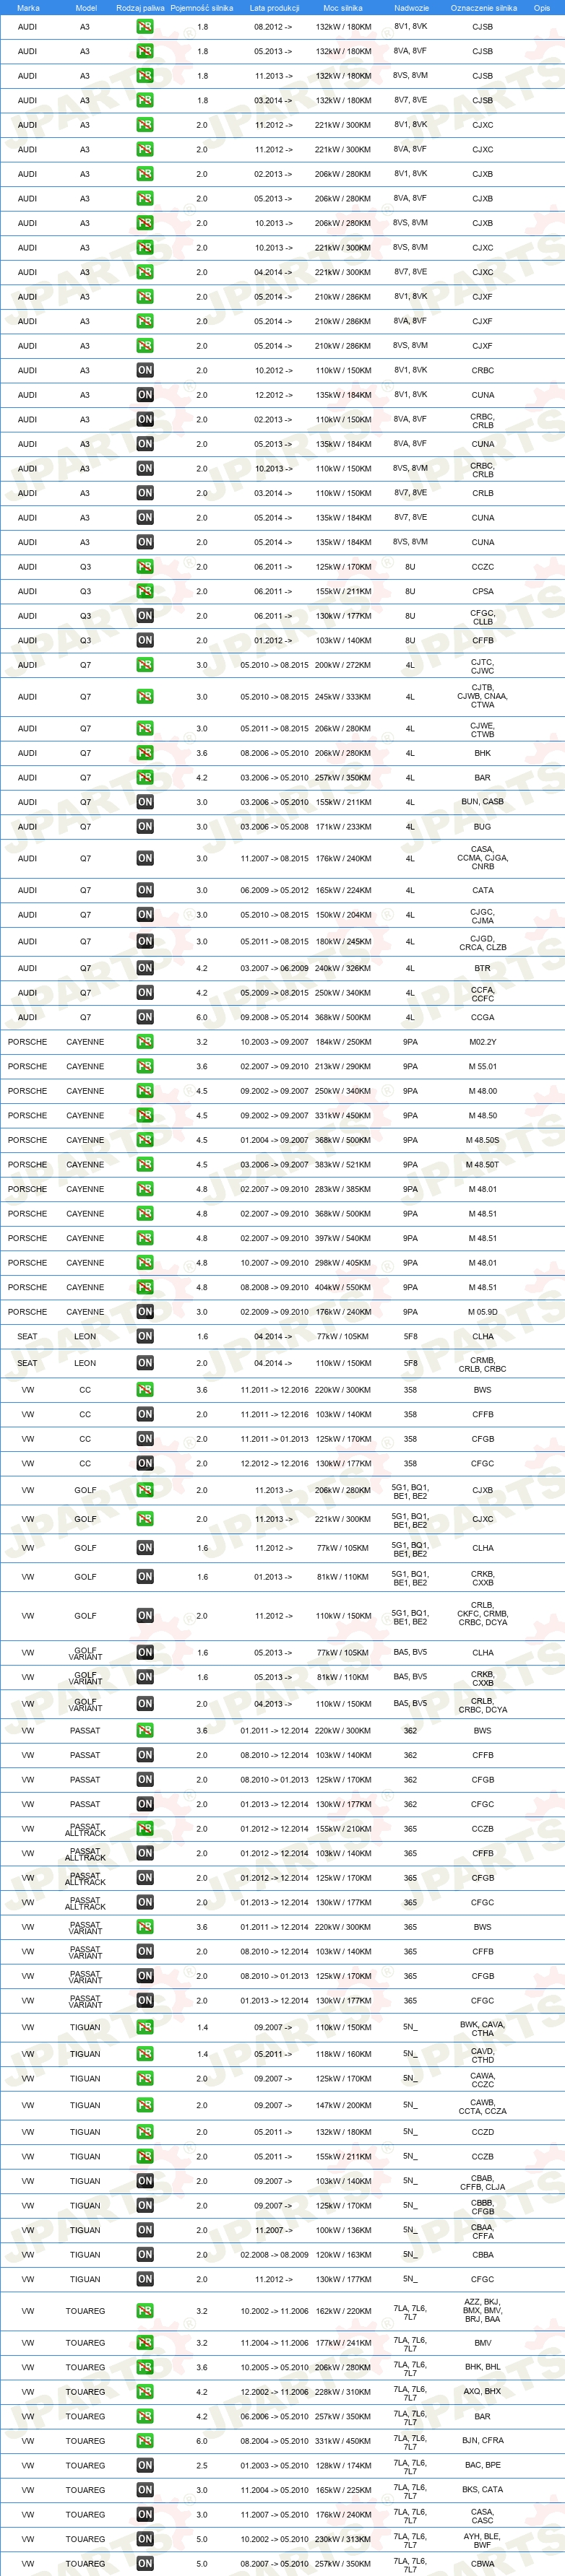Click petrol icon in VW Touareg BMV row
This screenshot has width=565, height=2576.
point(145,2343)
